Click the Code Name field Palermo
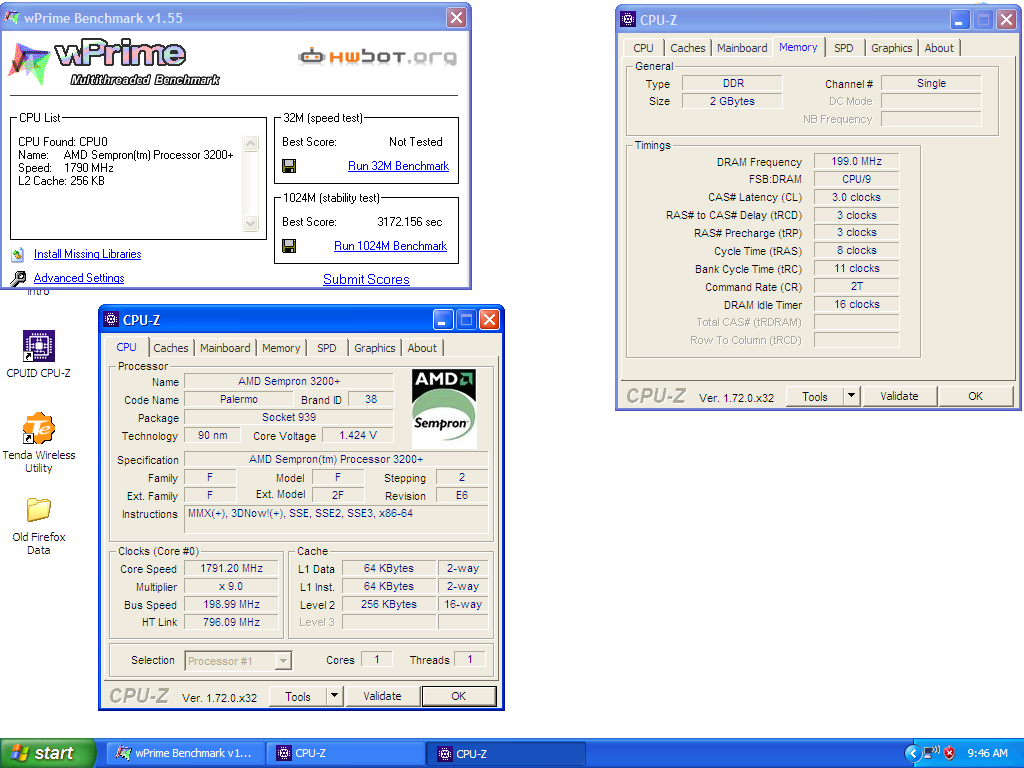Screen dimensions: 1024x768 (x=238, y=399)
